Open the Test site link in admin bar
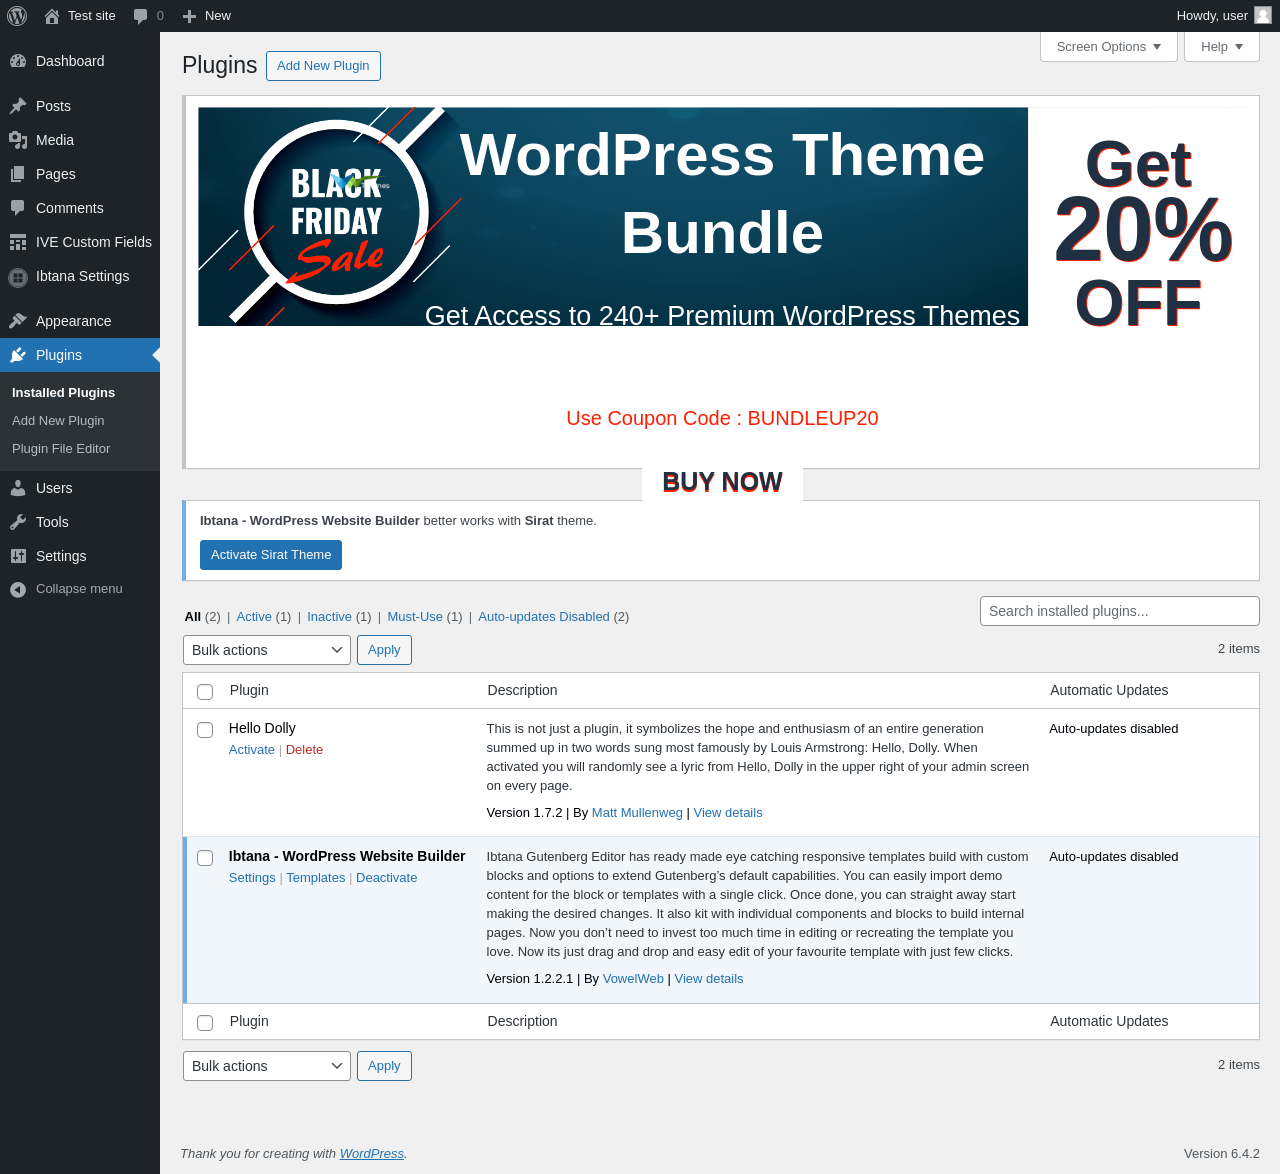1280x1174 pixels. 80,16
